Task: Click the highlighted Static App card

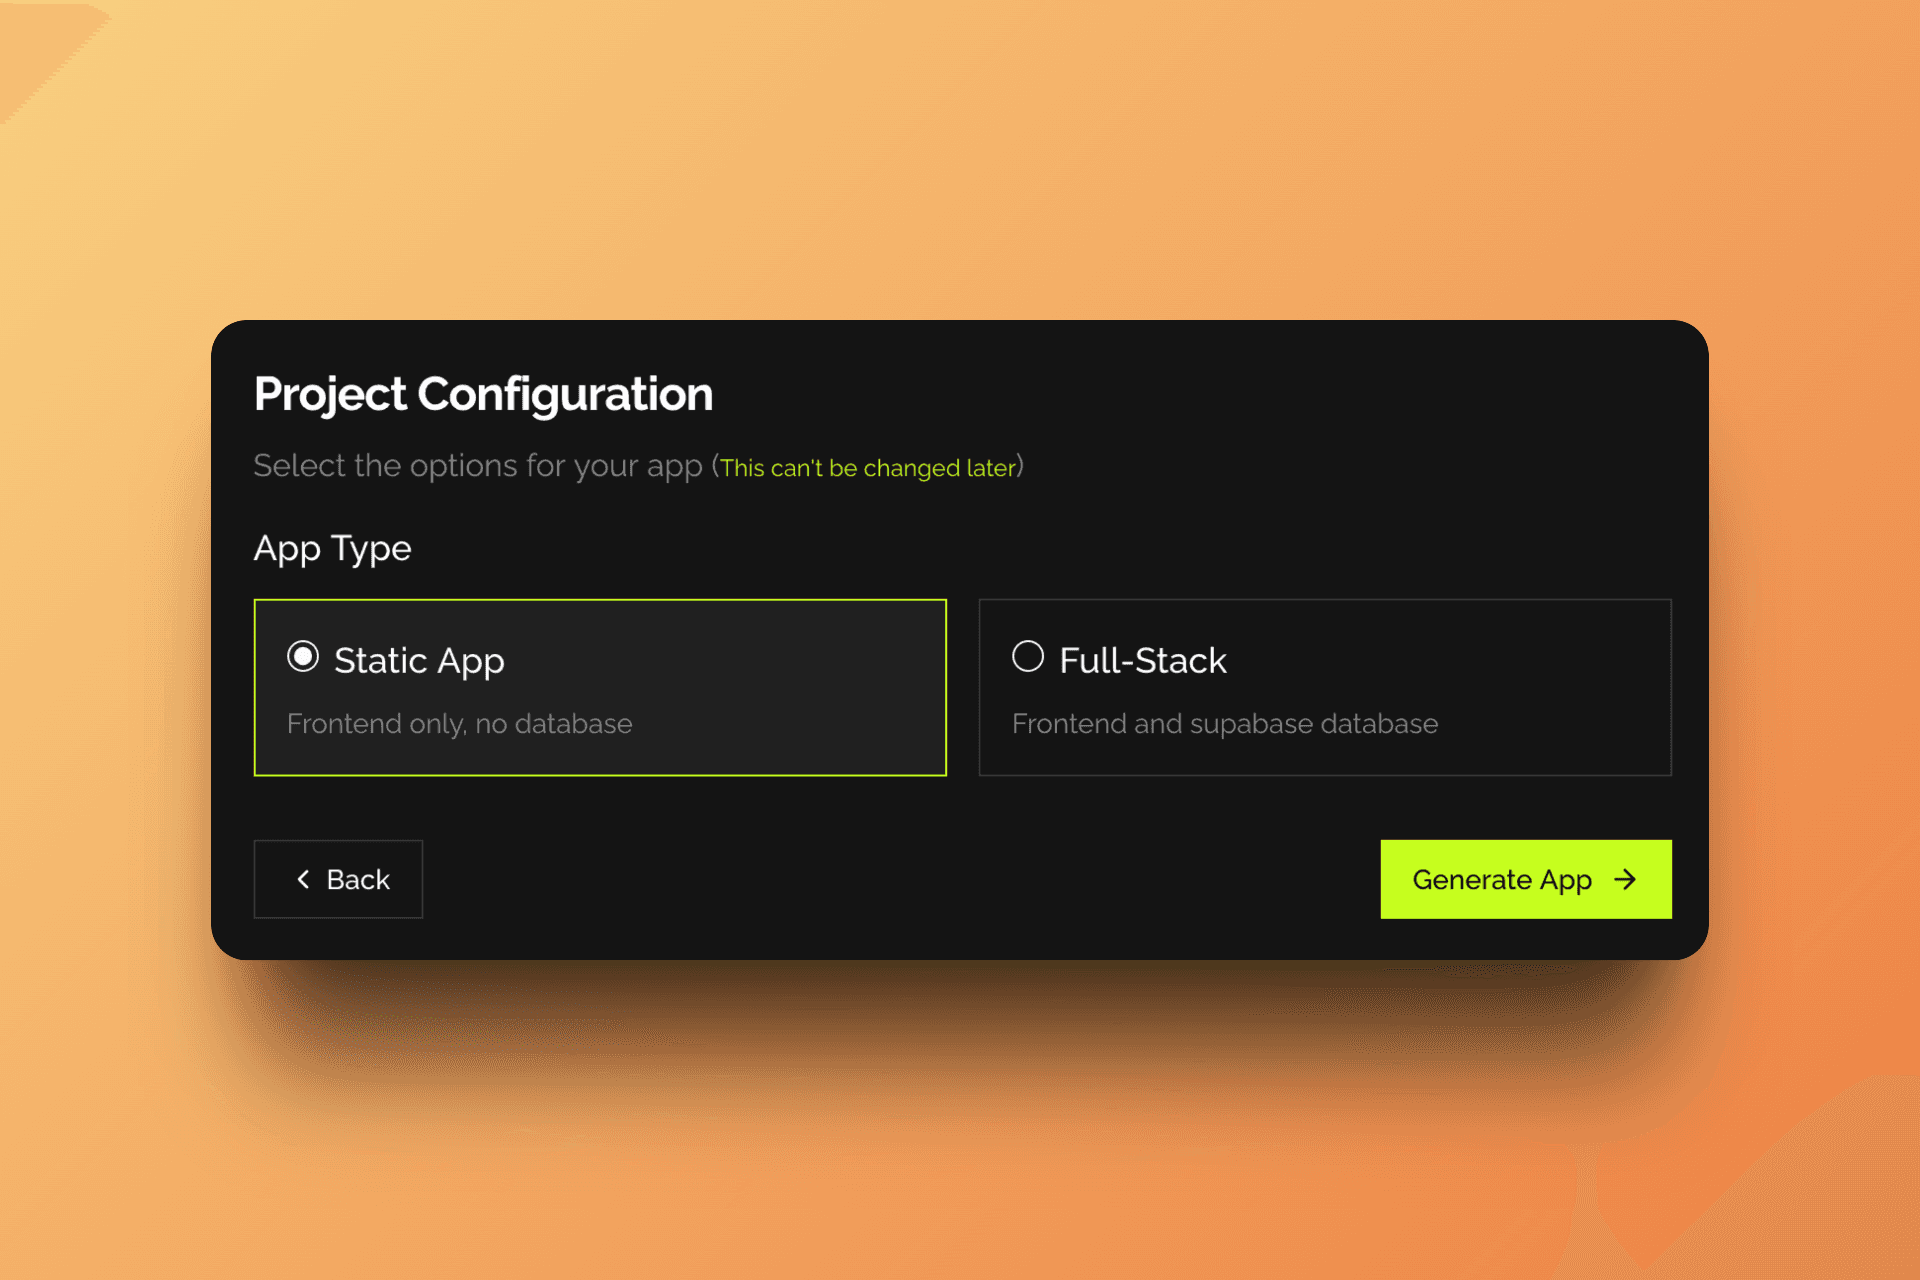Action: pyautogui.click(x=600, y=688)
